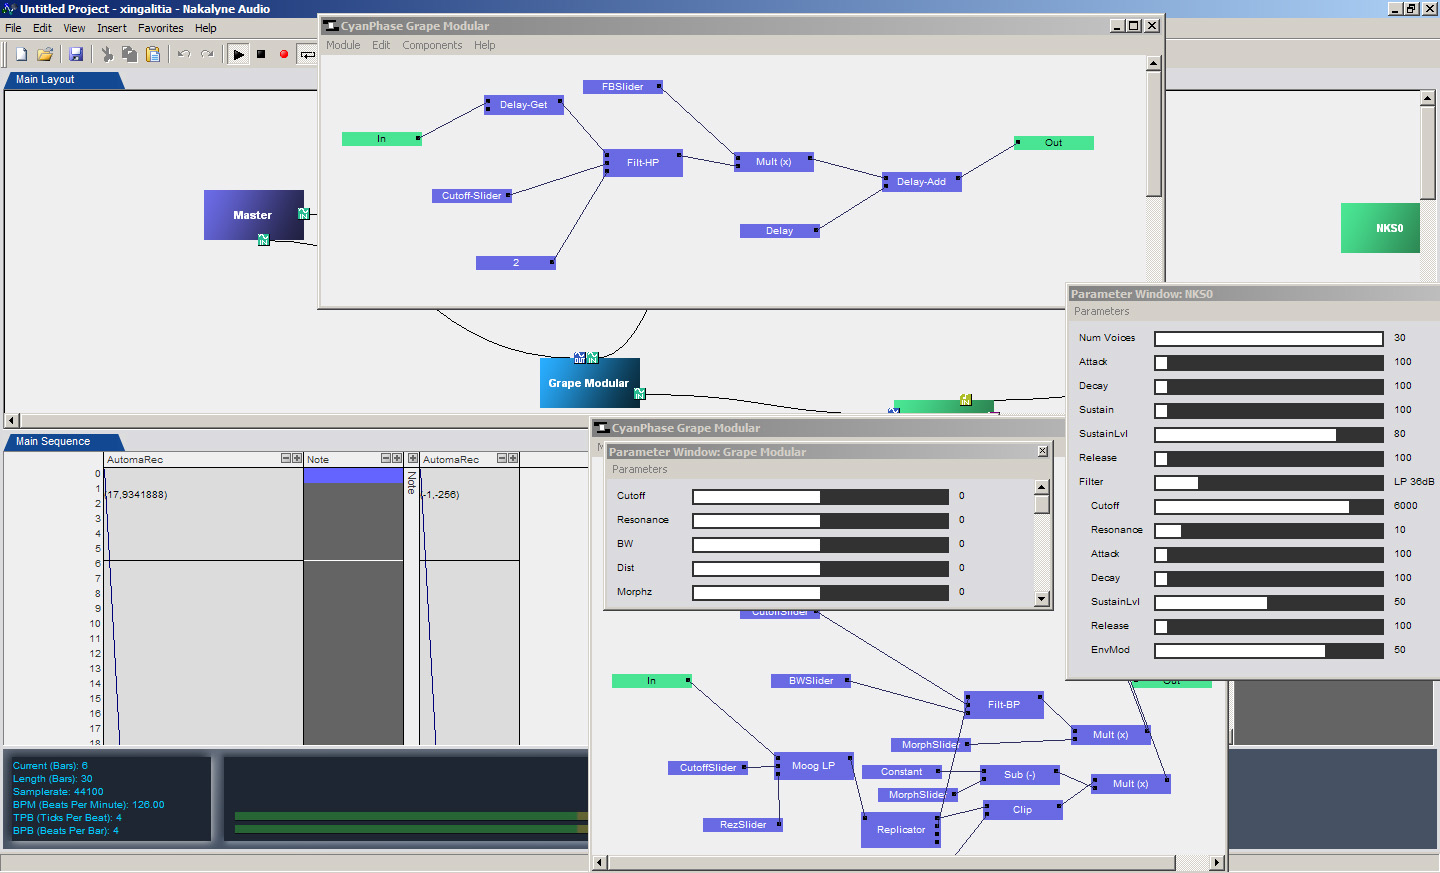The image size is (1440, 873).
Task: Adjust the Num Voices slider
Action: point(1269,339)
